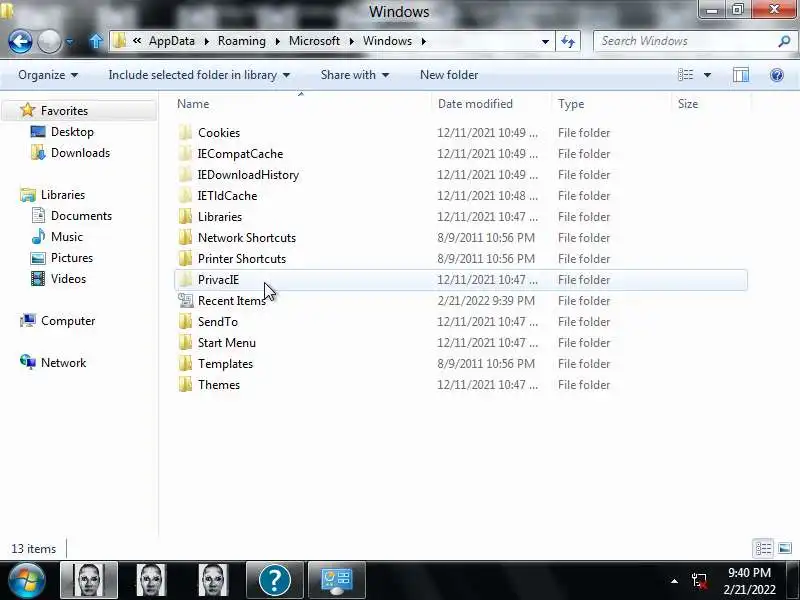
Task: Change your view icon button
Action: (685, 75)
